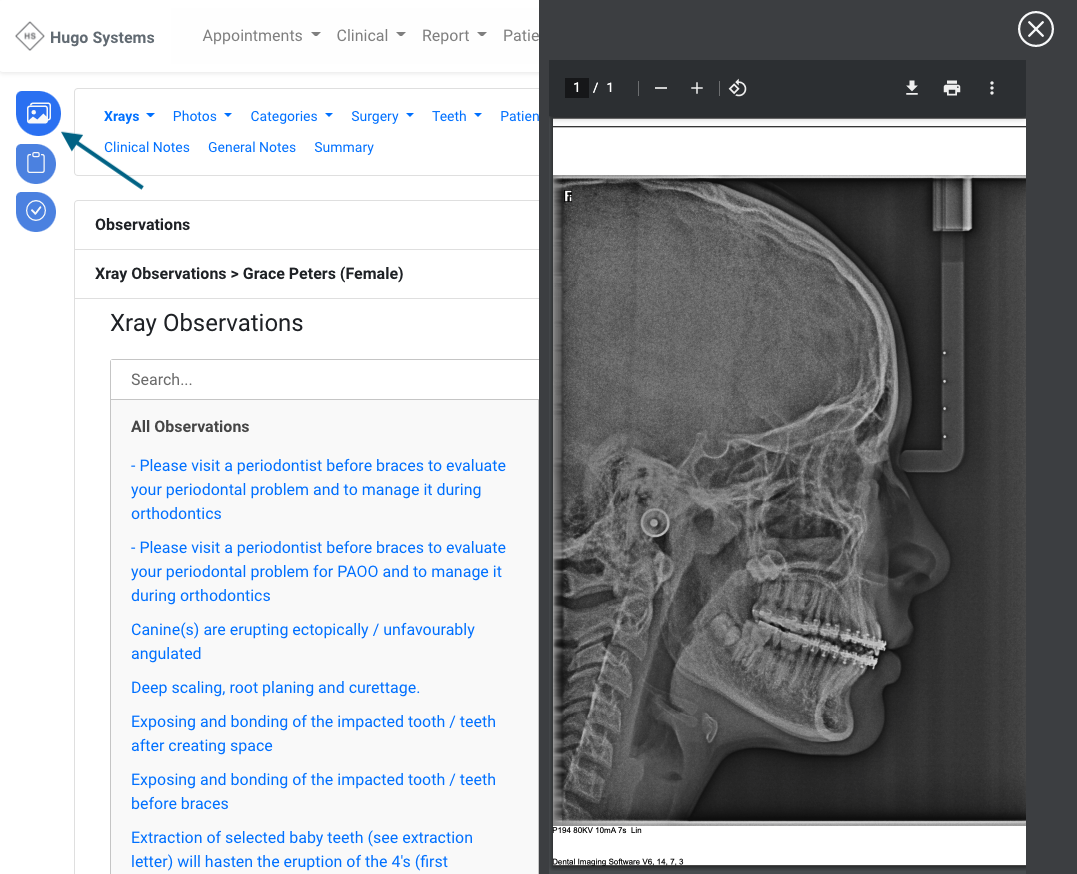Zoom out of the X-ray
The width and height of the screenshot is (1077, 874).
click(x=661, y=88)
